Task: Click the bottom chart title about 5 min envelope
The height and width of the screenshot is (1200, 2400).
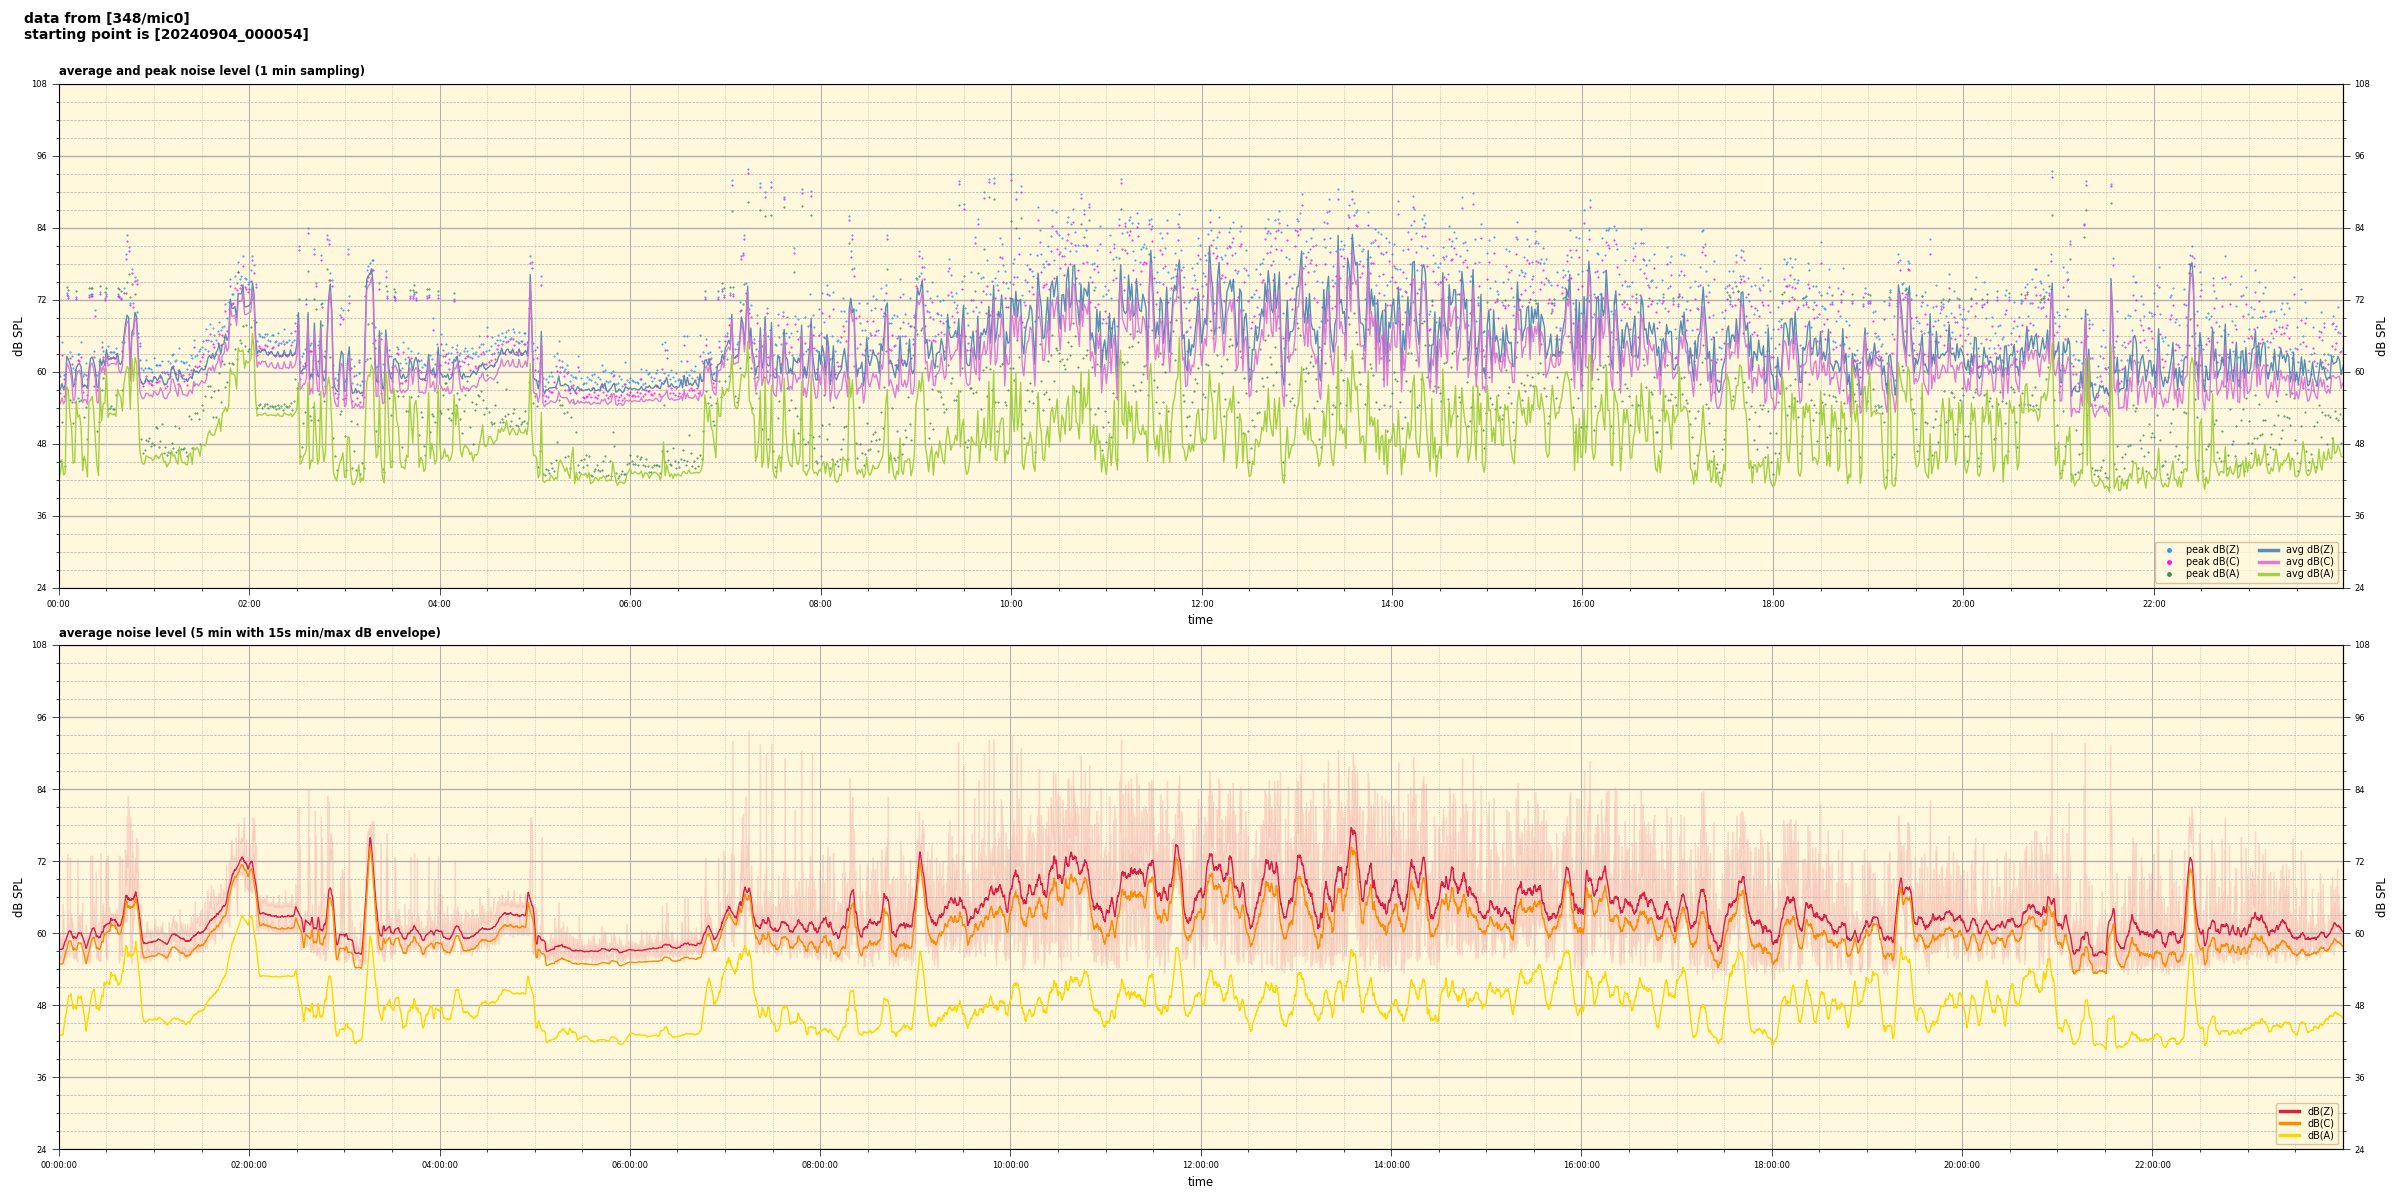Action: tap(249, 633)
